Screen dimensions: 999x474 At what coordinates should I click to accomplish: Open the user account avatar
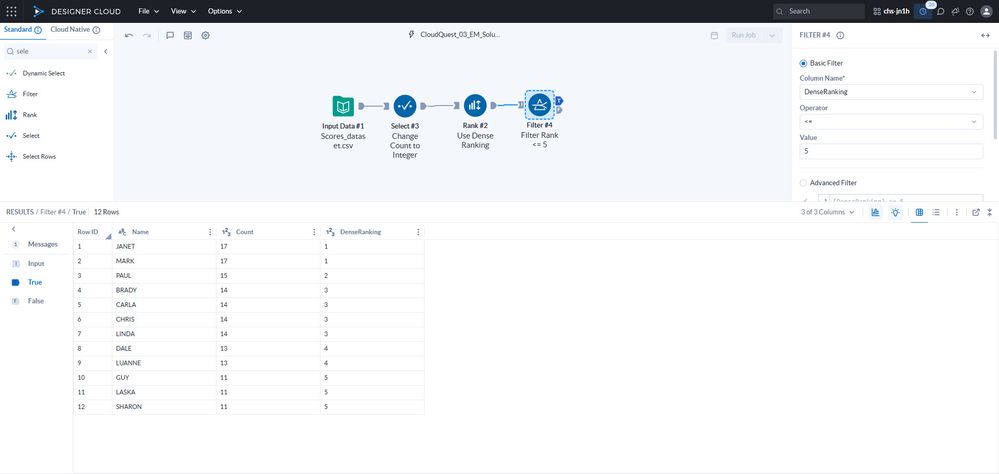(x=986, y=11)
